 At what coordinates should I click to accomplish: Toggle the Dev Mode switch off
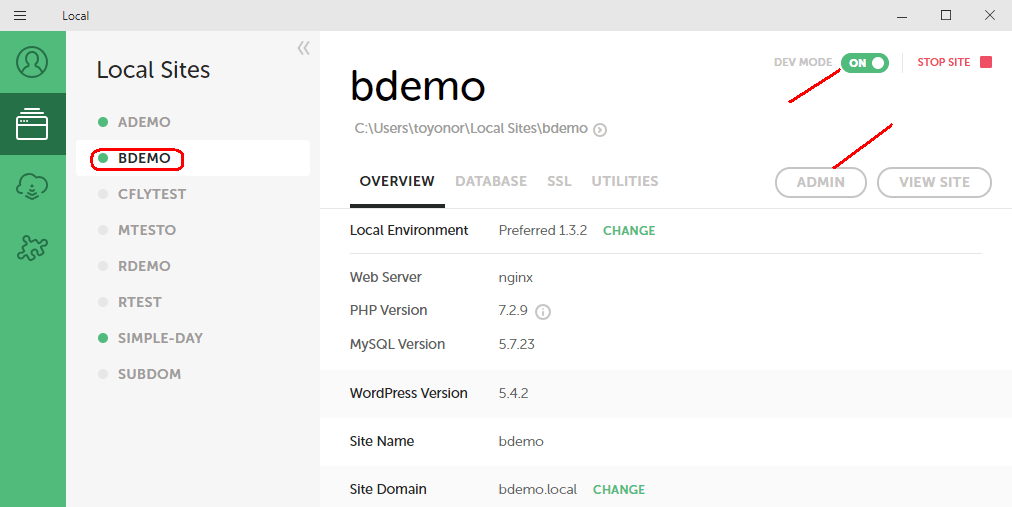point(864,63)
